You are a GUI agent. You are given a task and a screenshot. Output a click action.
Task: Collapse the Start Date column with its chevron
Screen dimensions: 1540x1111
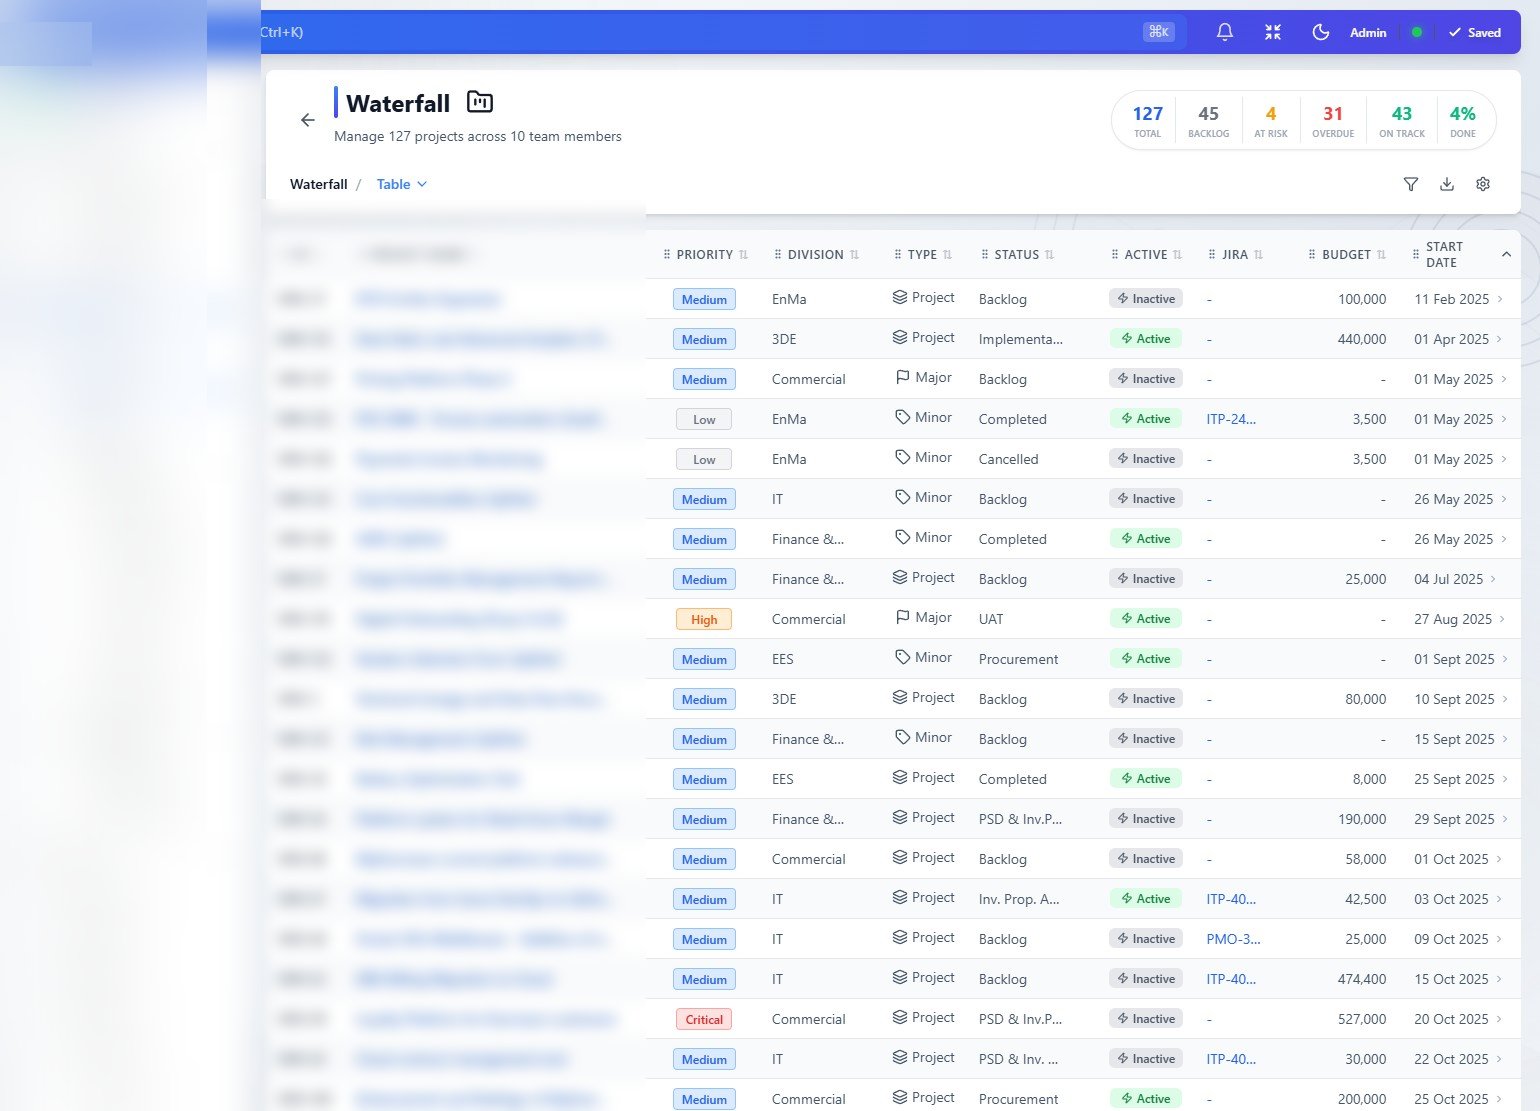(x=1507, y=254)
